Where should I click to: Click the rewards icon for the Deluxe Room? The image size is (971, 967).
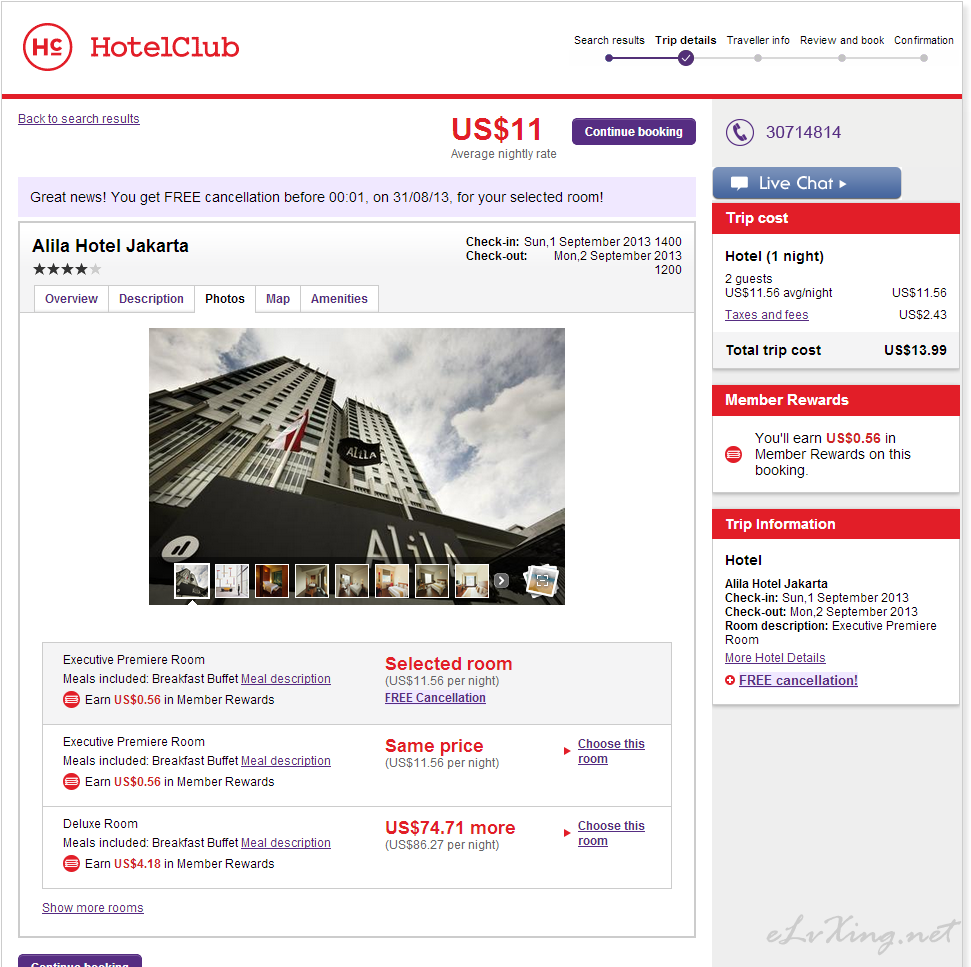tap(71, 863)
